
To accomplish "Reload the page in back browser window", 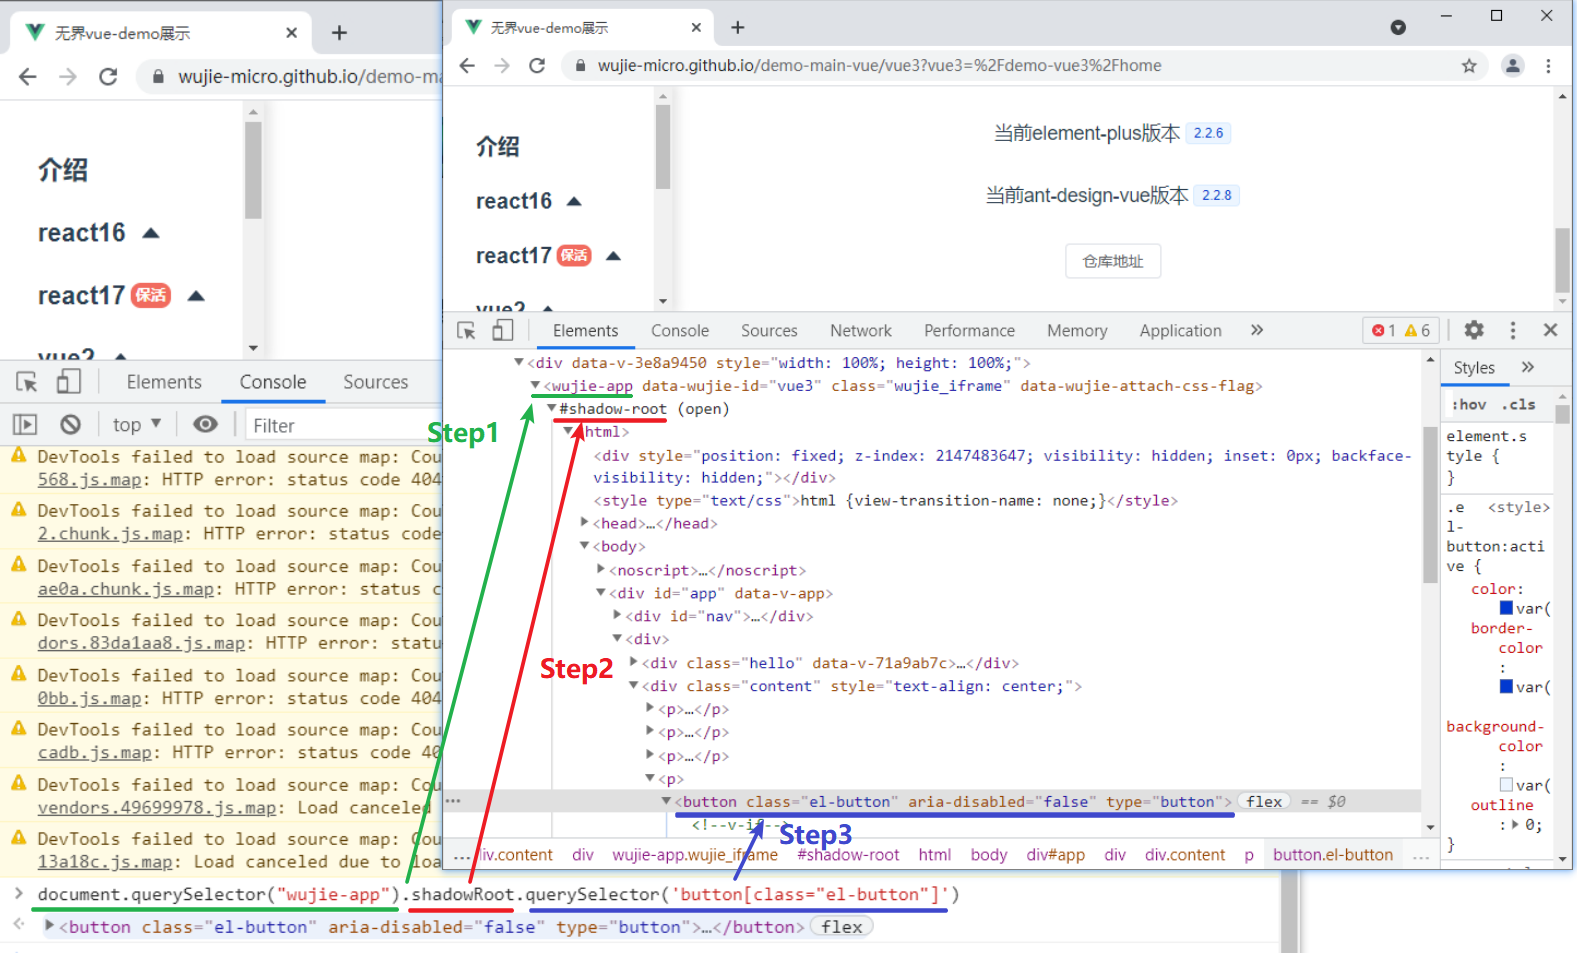I will (x=108, y=76).
